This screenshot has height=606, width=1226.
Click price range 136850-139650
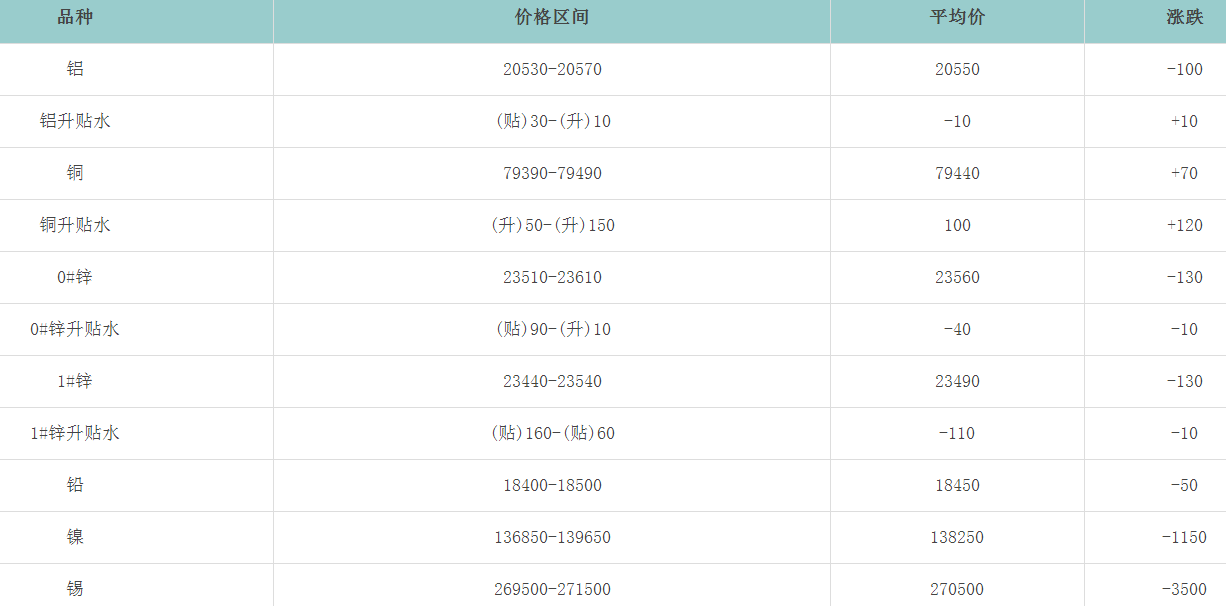point(552,538)
